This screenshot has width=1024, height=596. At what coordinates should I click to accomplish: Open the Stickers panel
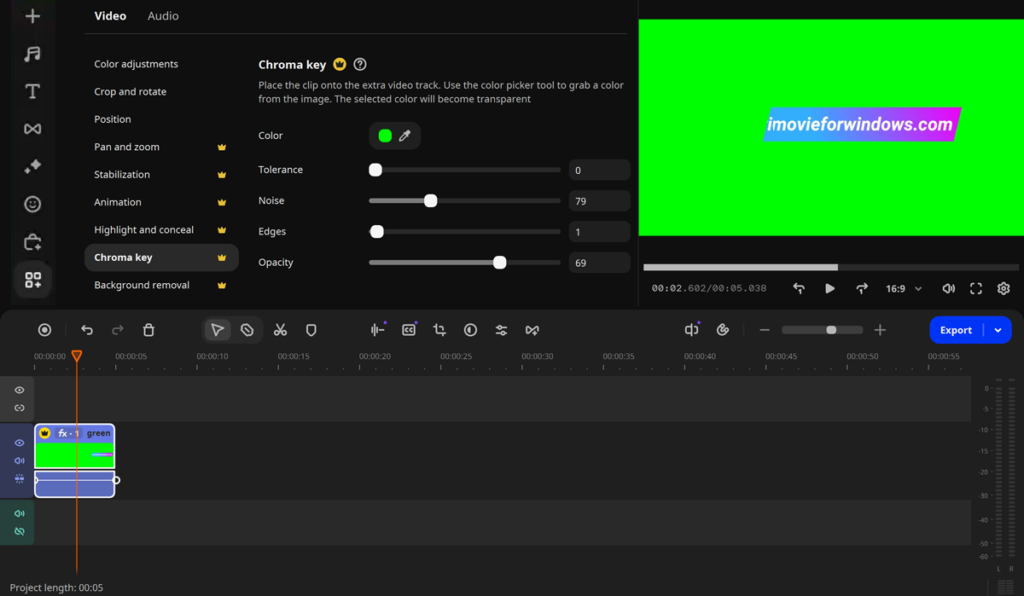coord(32,203)
